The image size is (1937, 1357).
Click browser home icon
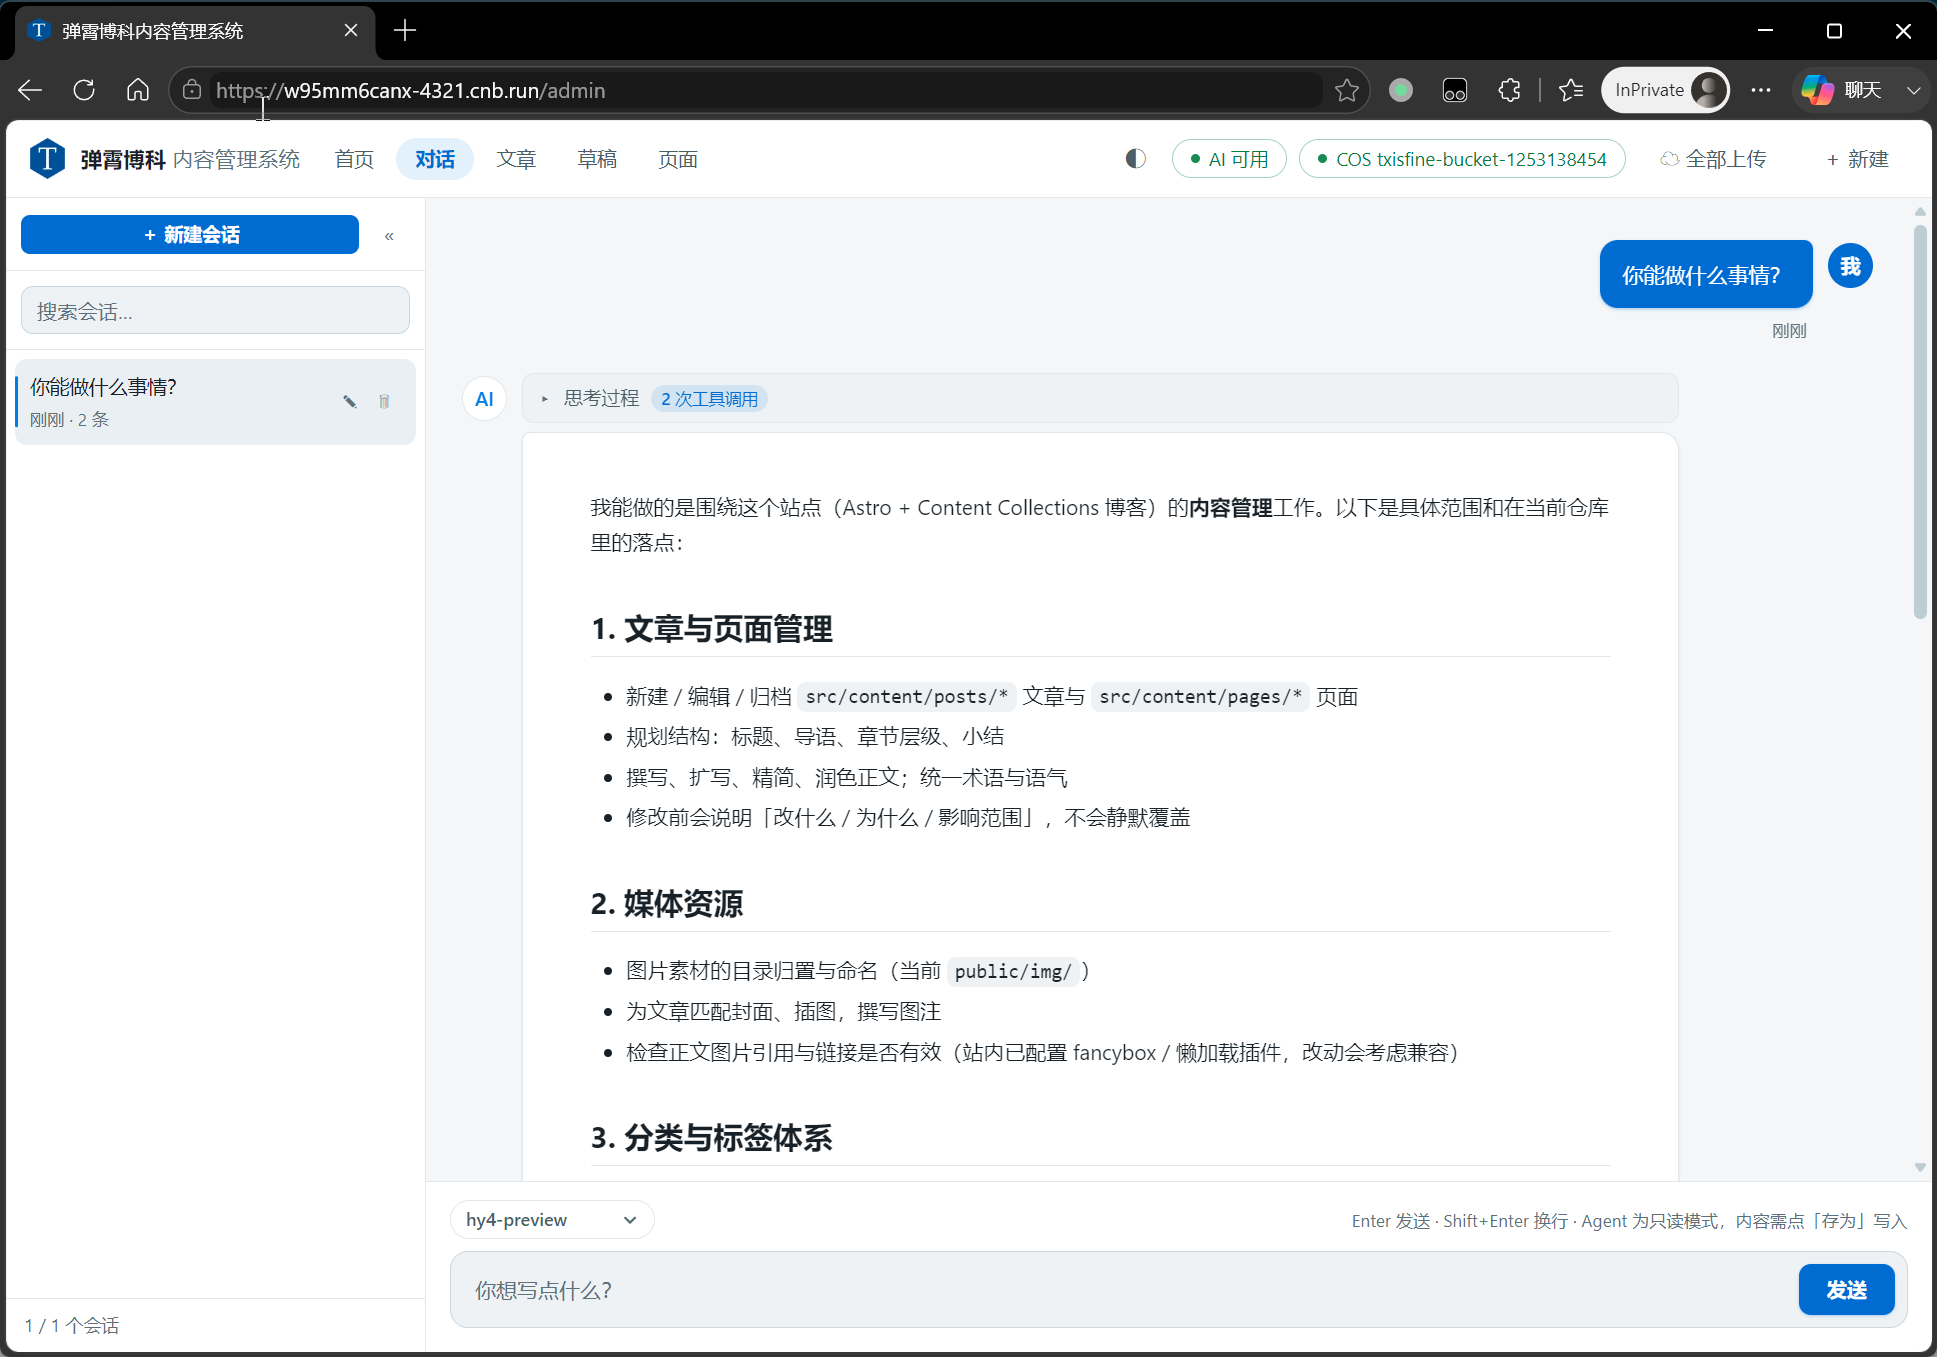(138, 90)
